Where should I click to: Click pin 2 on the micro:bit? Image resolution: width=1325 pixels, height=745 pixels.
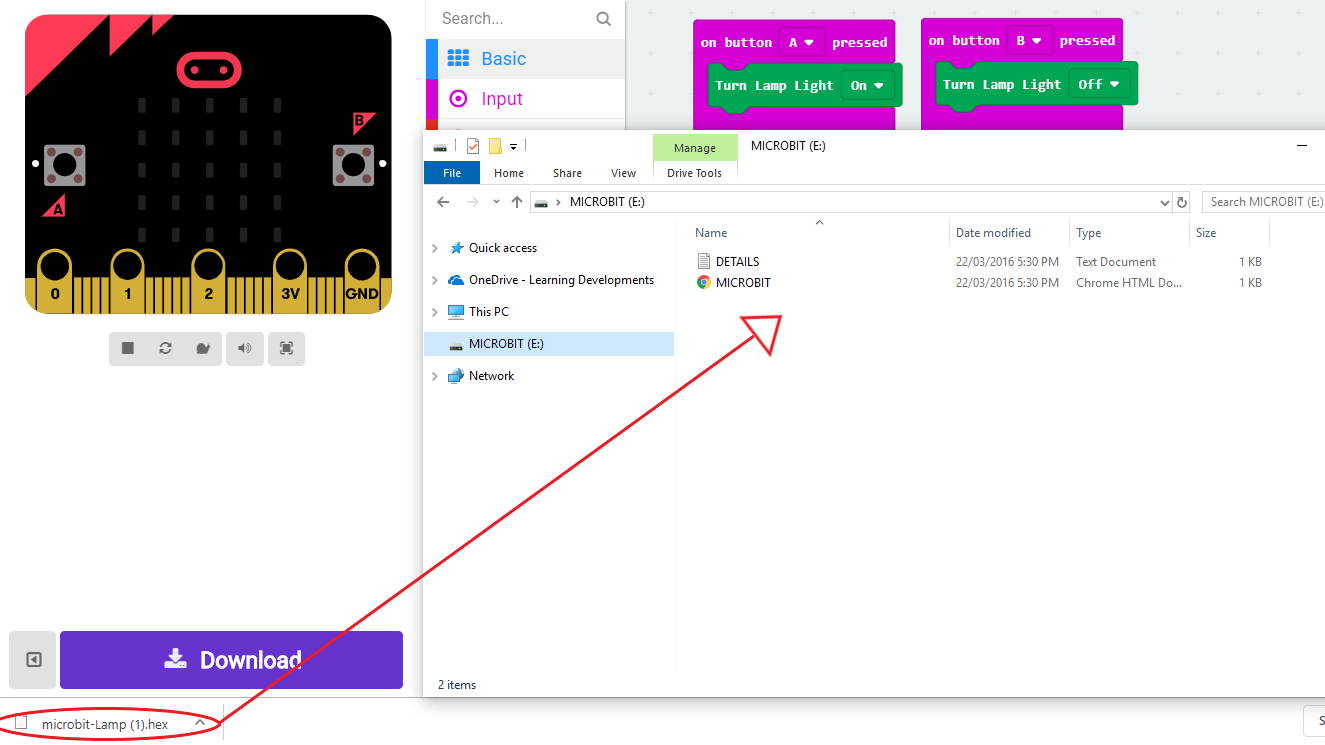coord(208,280)
